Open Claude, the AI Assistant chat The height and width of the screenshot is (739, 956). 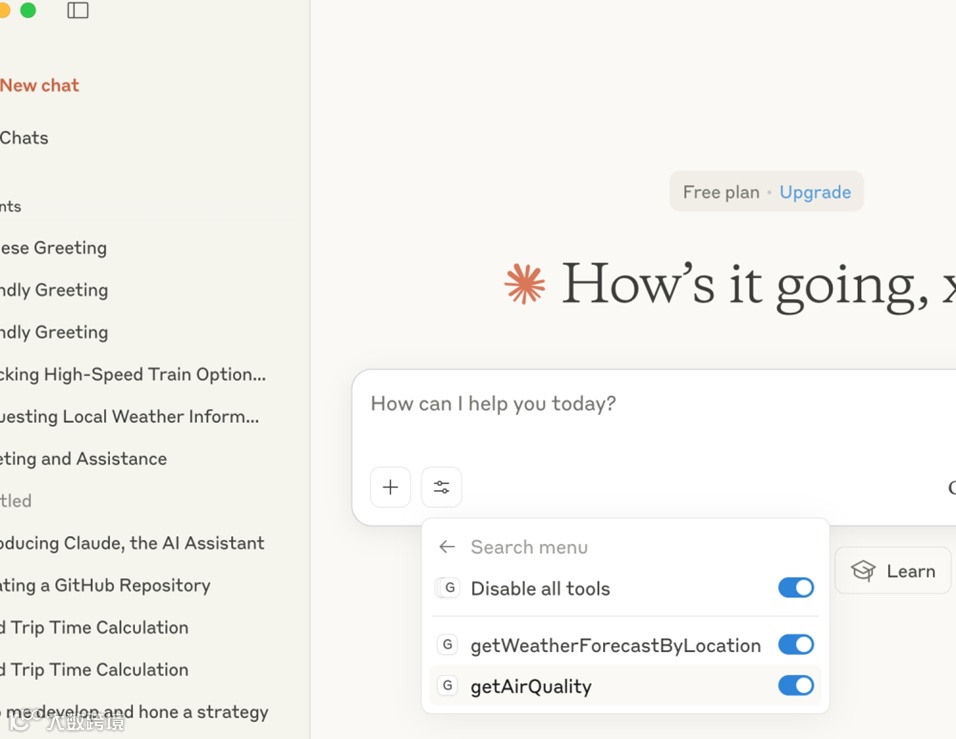pos(132,543)
